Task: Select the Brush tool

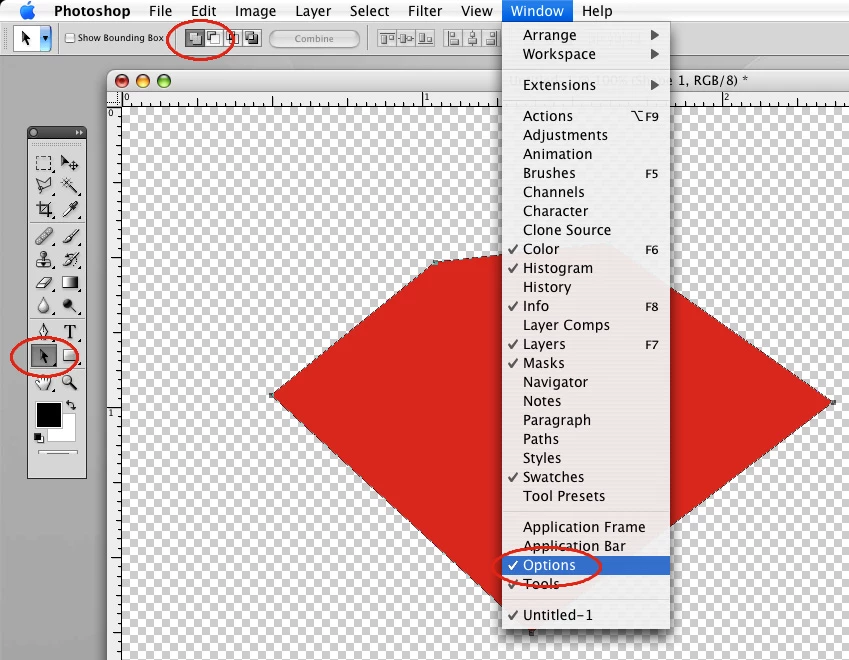Action: tap(69, 237)
